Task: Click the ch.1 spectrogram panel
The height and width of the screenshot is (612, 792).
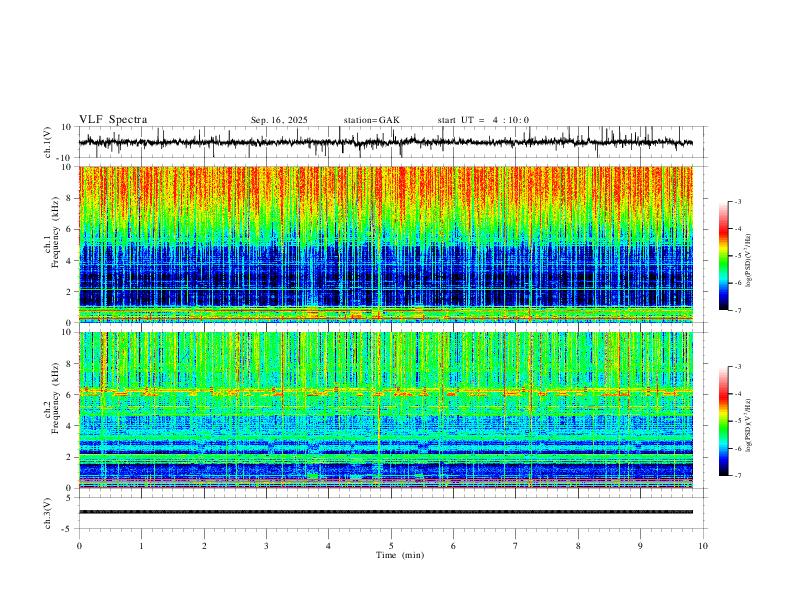Action: point(386,244)
